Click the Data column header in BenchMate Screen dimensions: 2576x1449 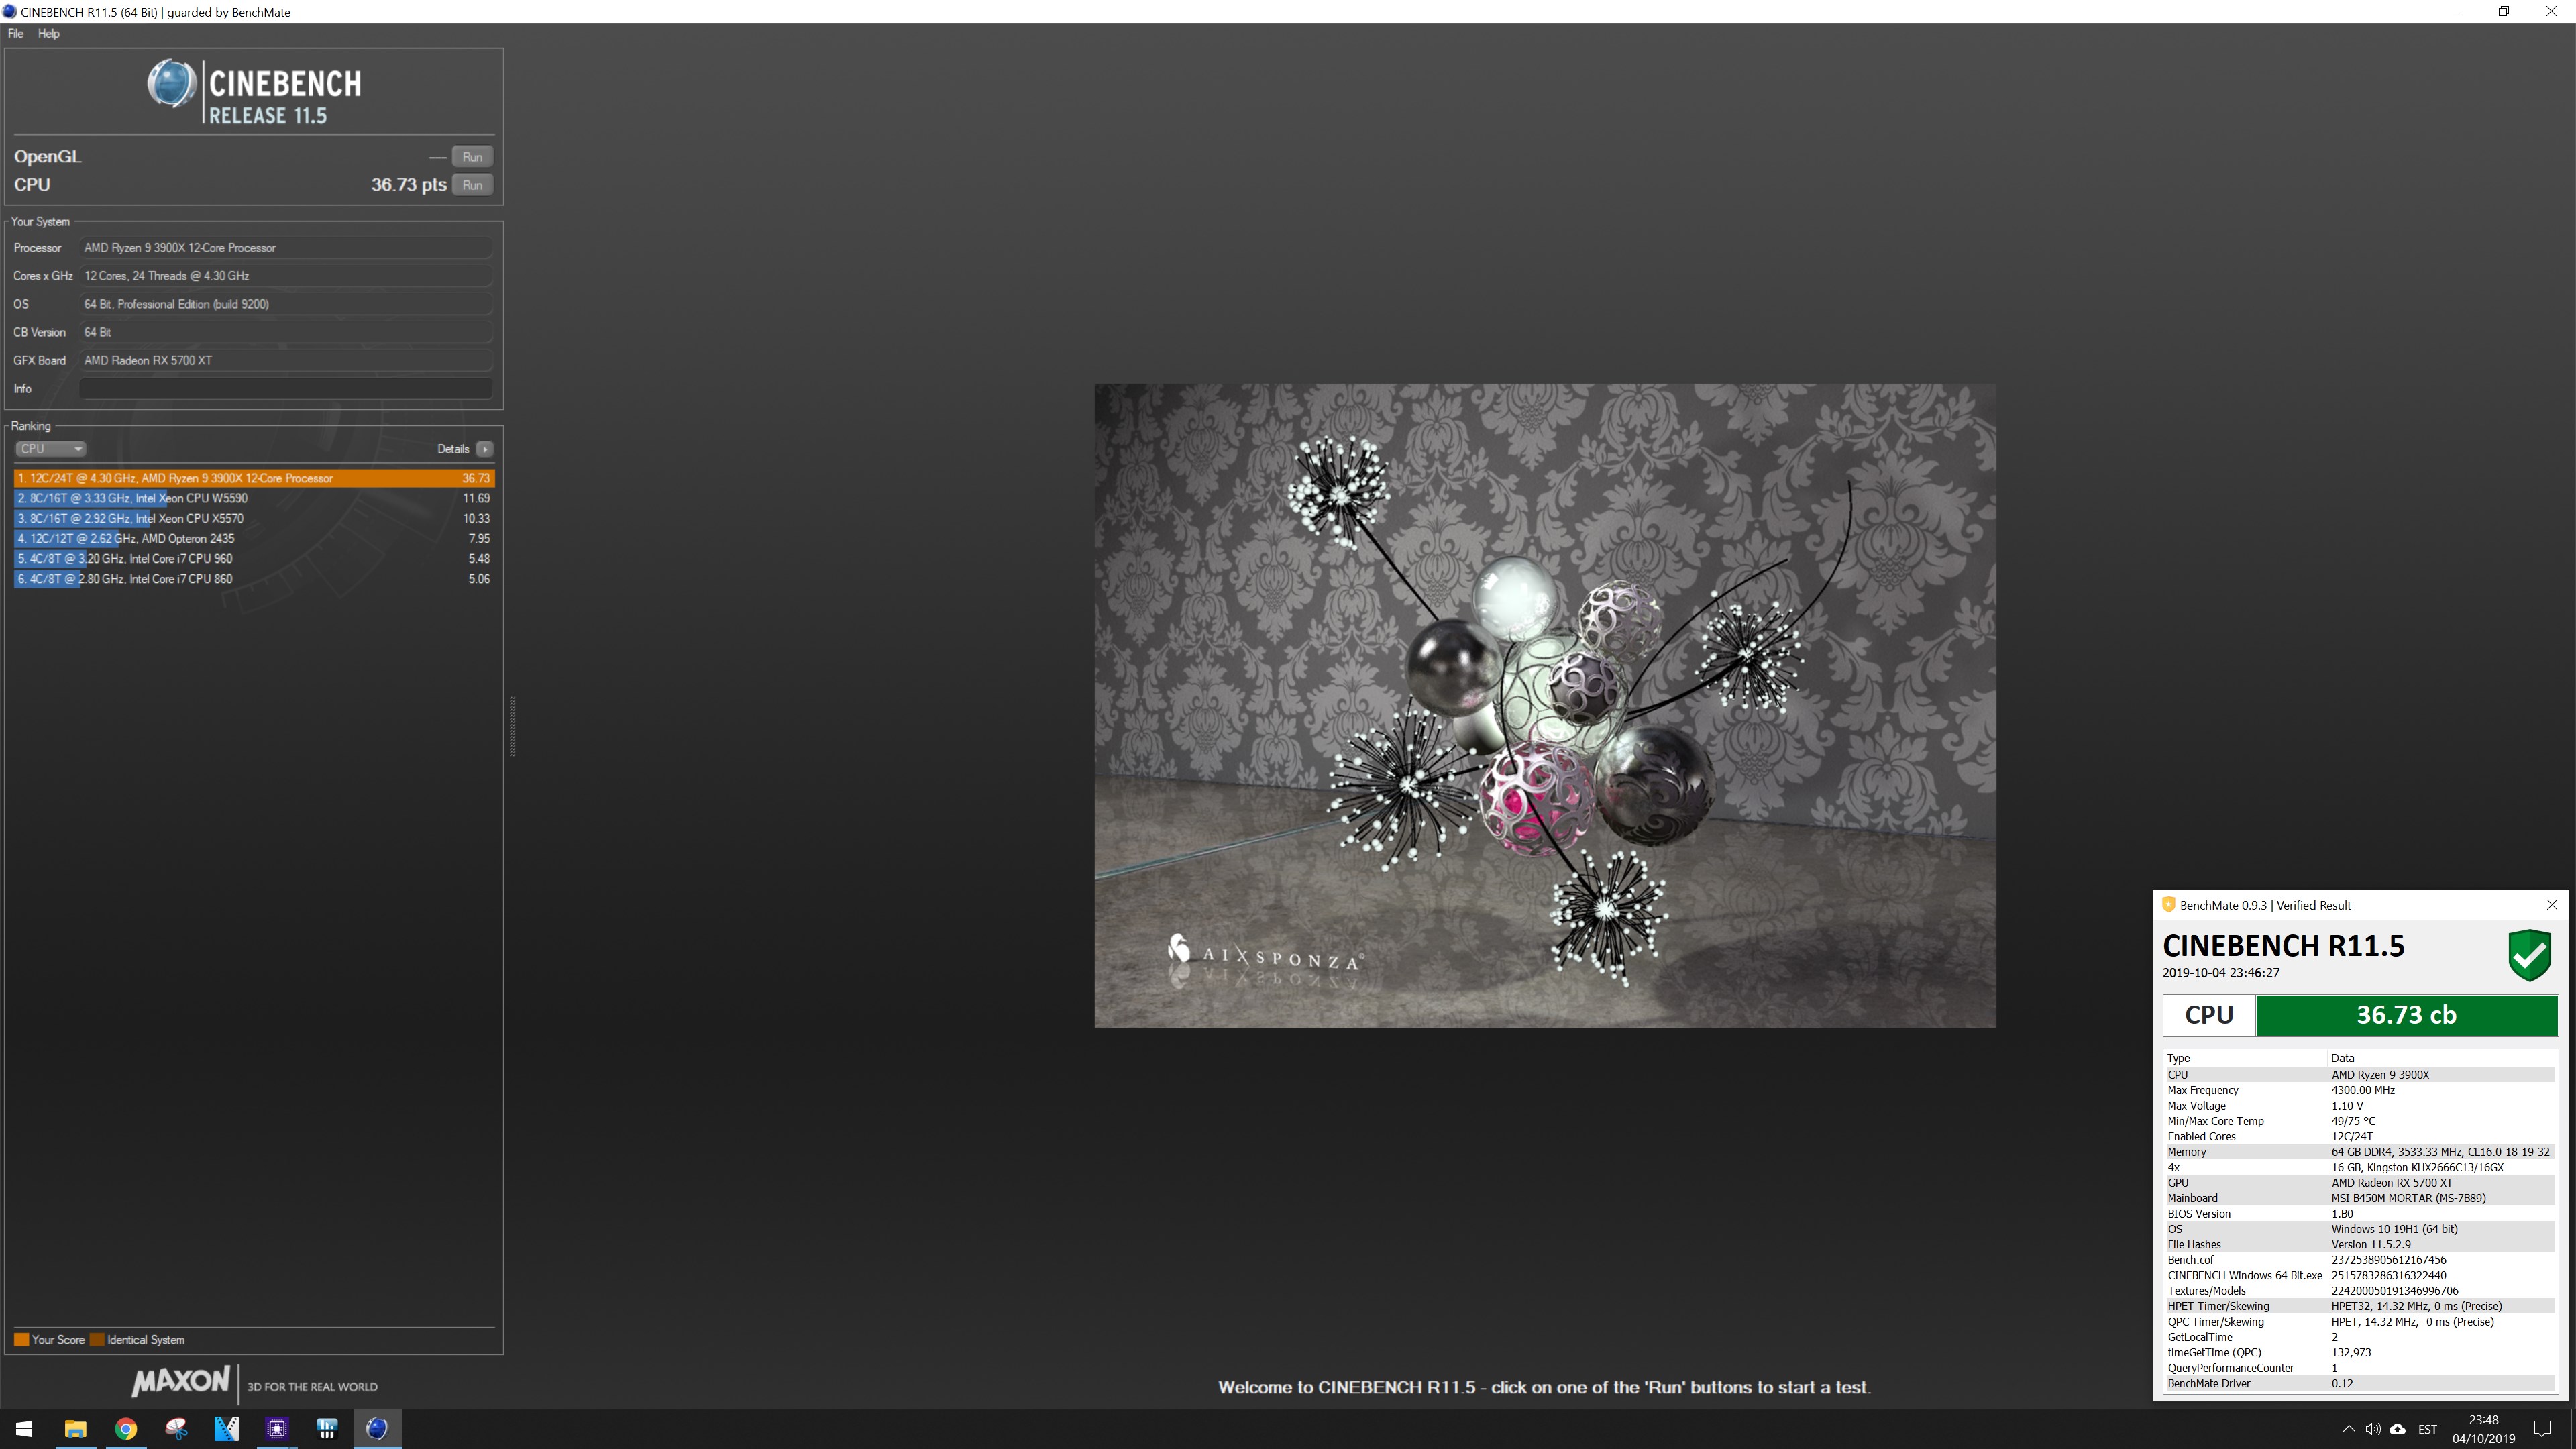coord(2443,1058)
